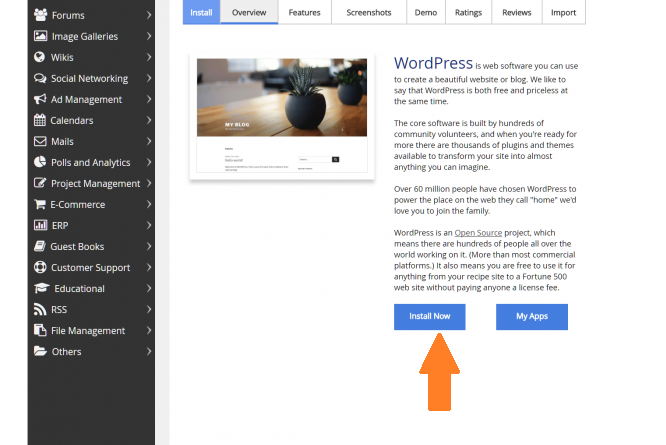Screen dimensions: 666x445
Task: Select the Customer Support label
Action: pyautogui.click(x=90, y=268)
